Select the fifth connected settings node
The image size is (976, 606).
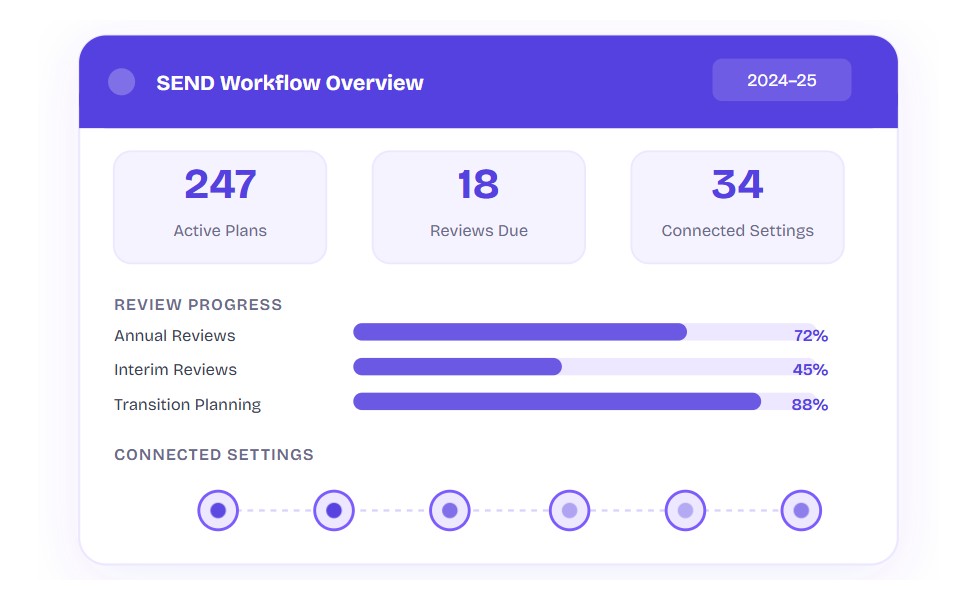point(685,510)
